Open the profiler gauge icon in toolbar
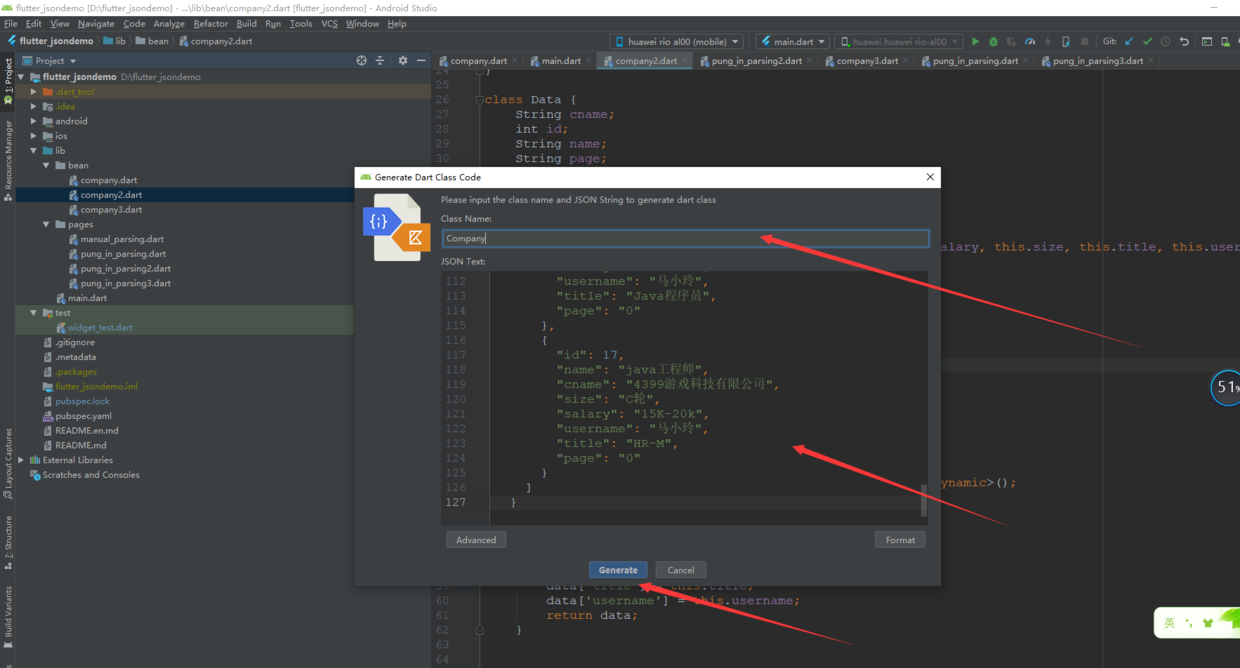The height and width of the screenshot is (668, 1240). [1030, 42]
